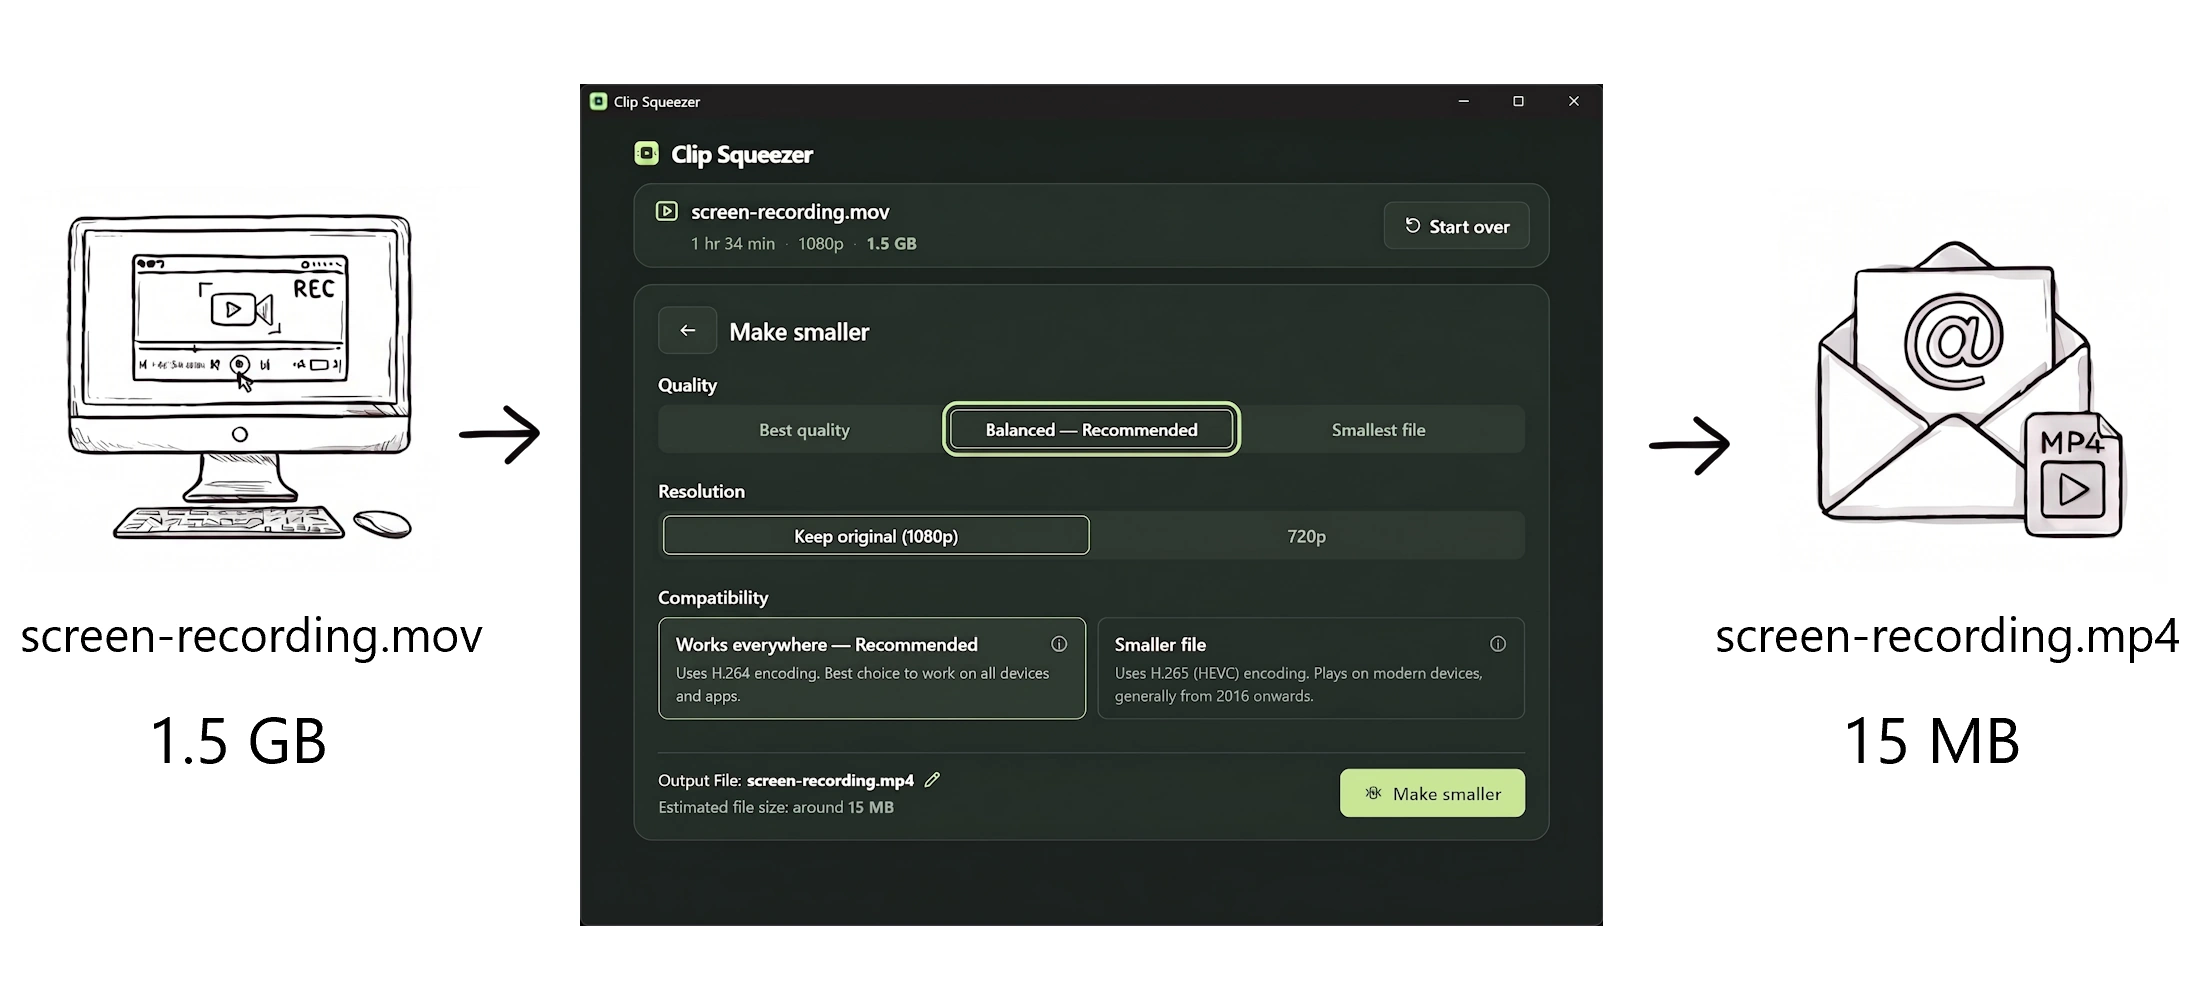Pick the Smallest file quality option
The image size is (2200, 1000).
click(1379, 430)
